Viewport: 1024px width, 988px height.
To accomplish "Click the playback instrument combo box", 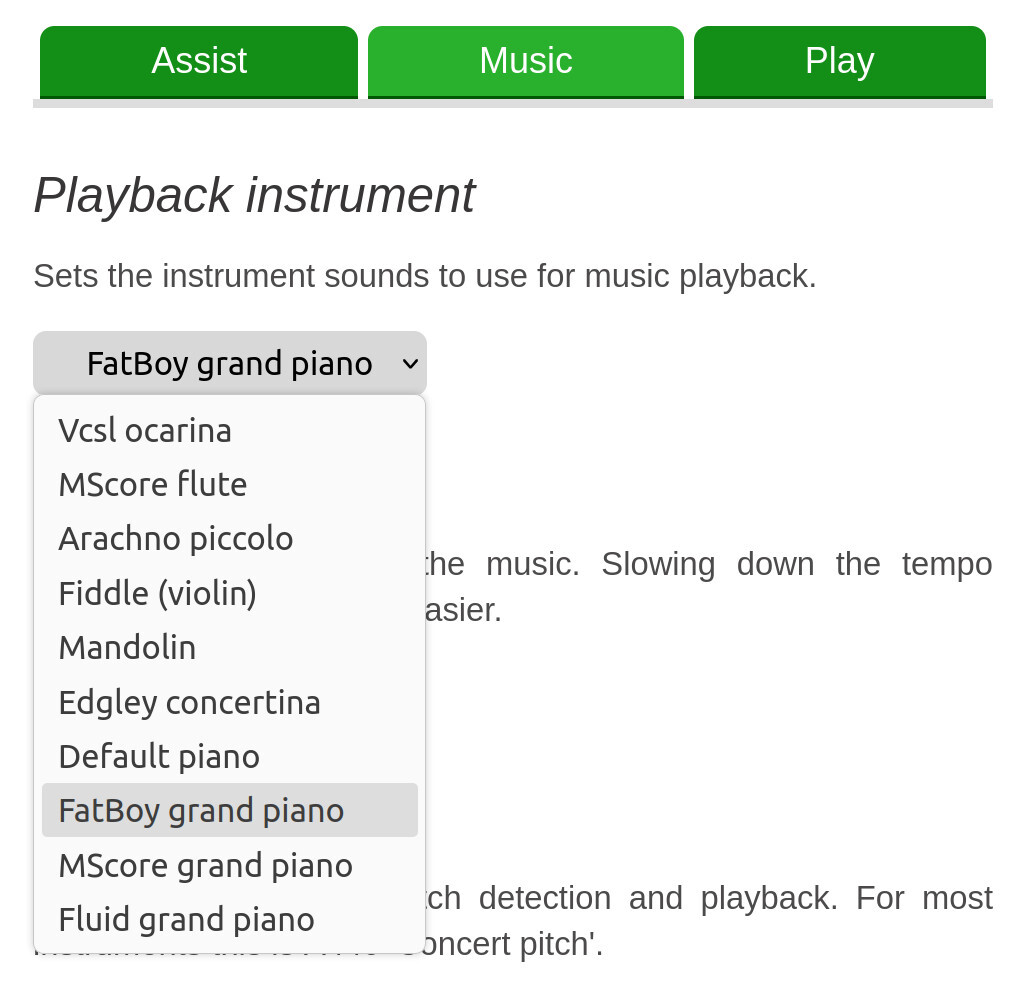I will (229, 363).
